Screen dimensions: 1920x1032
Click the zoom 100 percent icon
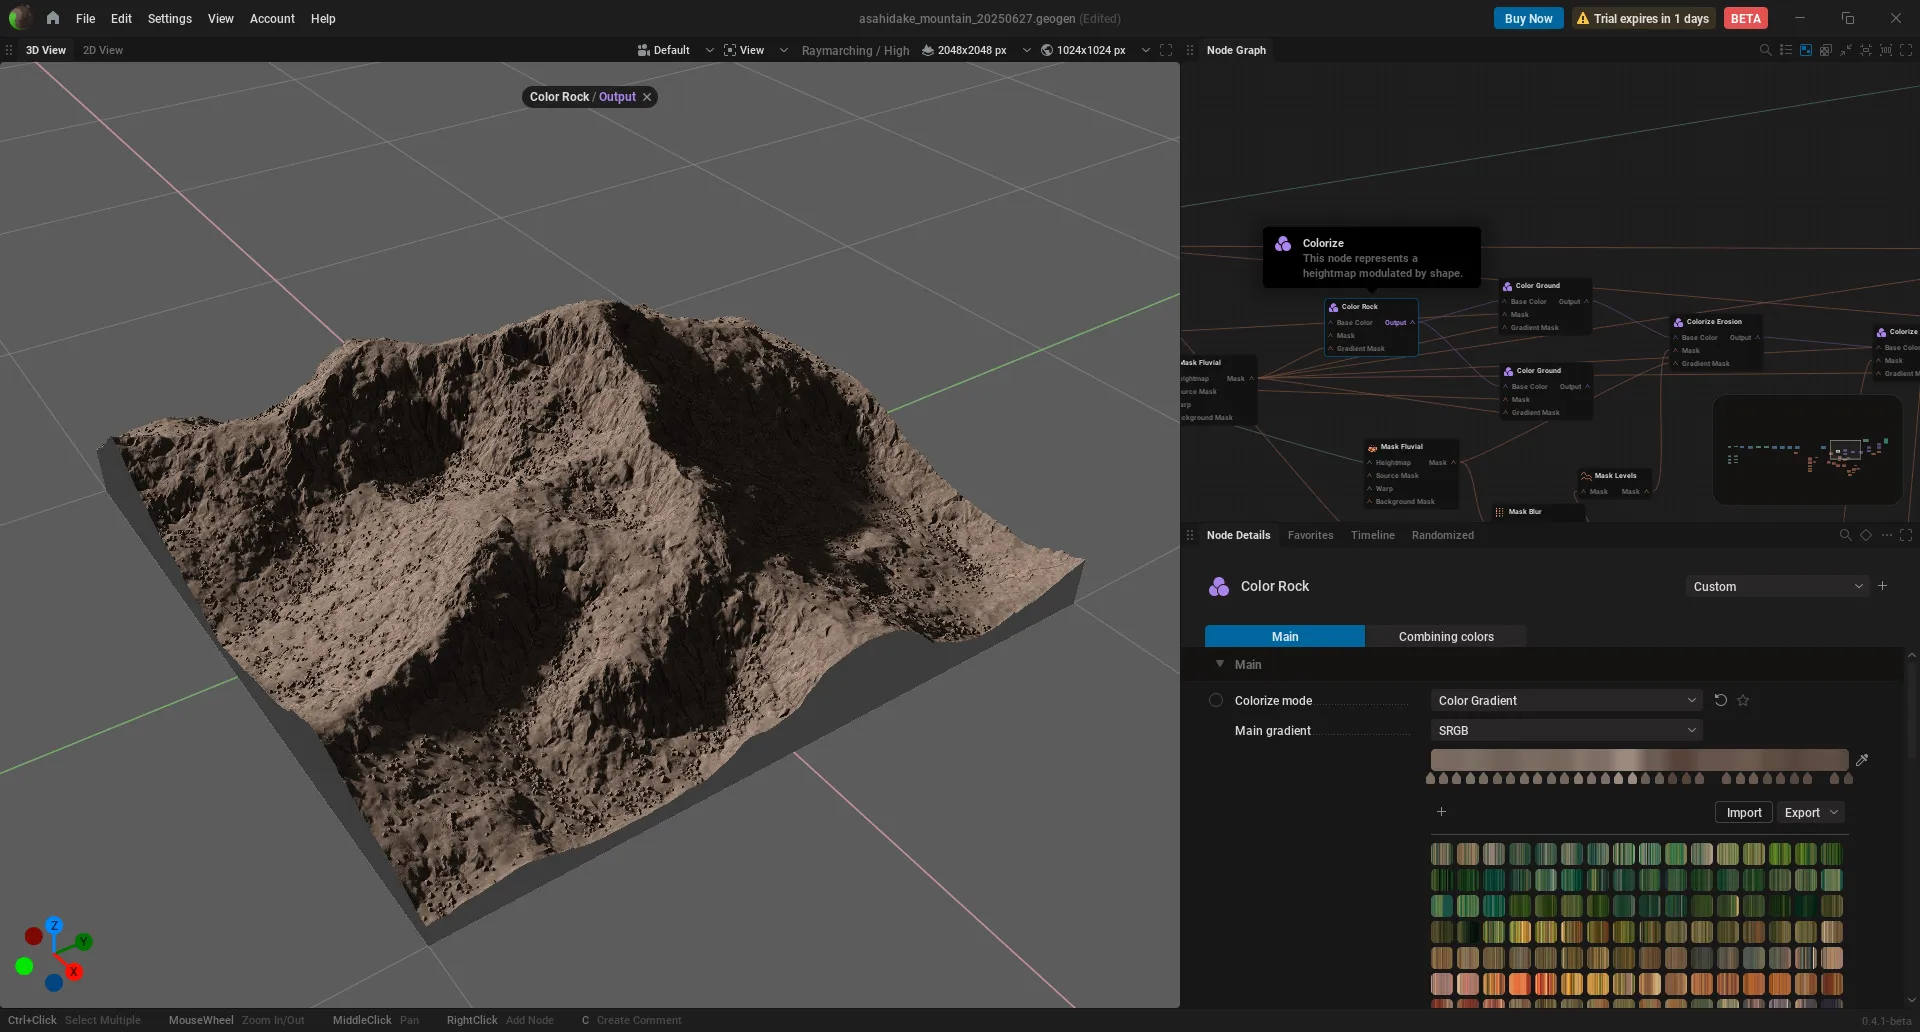[x=1886, y=50]
